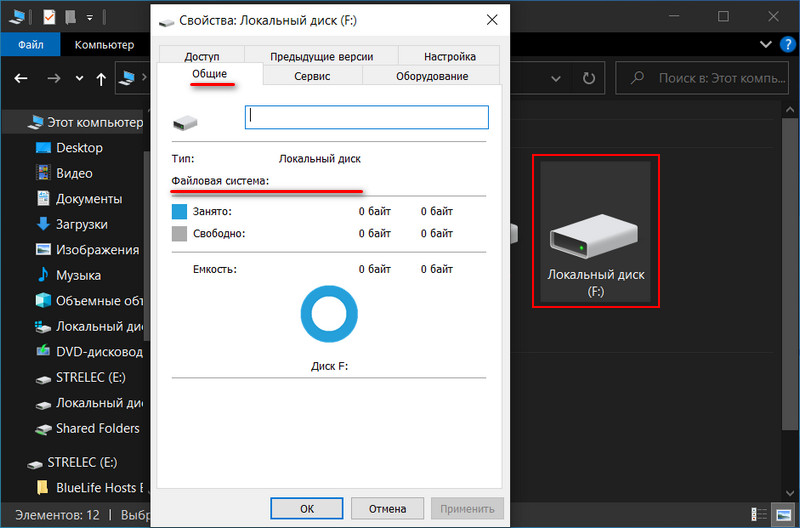
Task: Open the BlueLife Hosts folder
Action: [100, 488]
